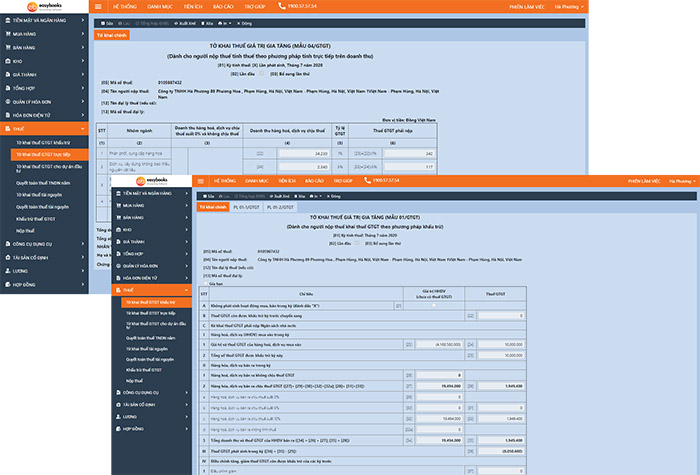
Task: Switch to the PL 01-1/GTGT tab
Action: (x=246, y=207)
